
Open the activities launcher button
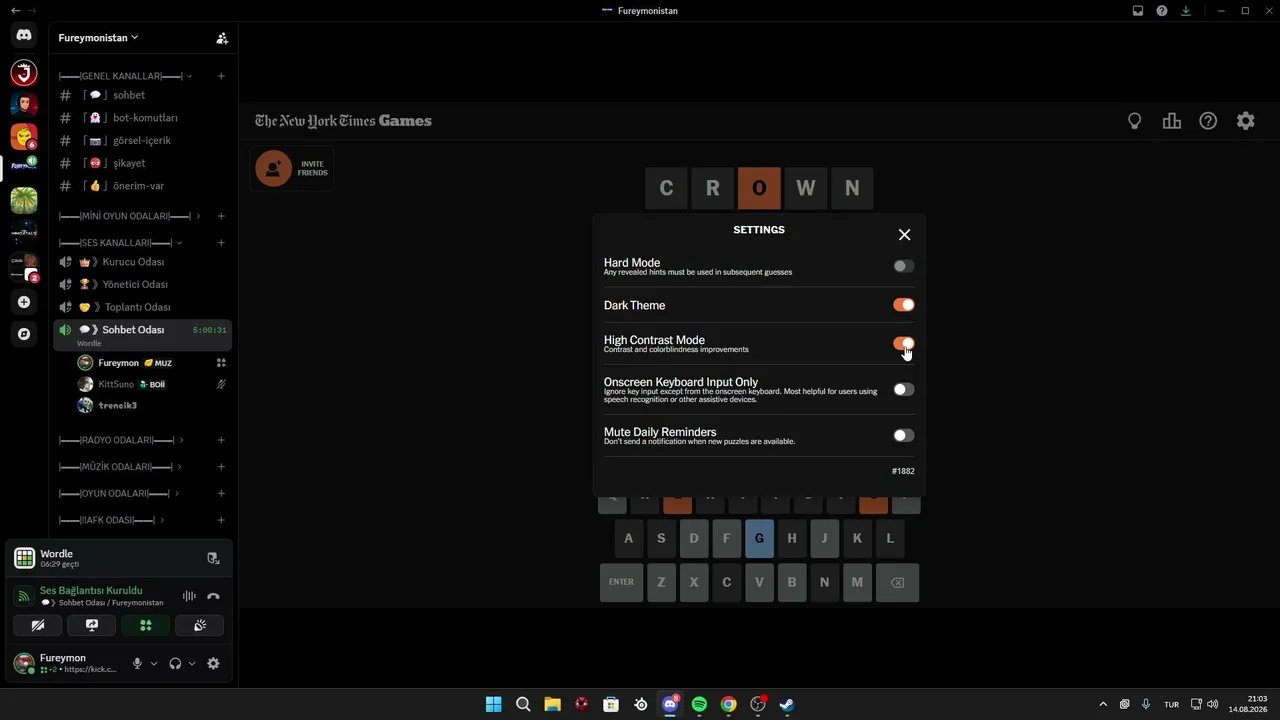coord(146,626)
